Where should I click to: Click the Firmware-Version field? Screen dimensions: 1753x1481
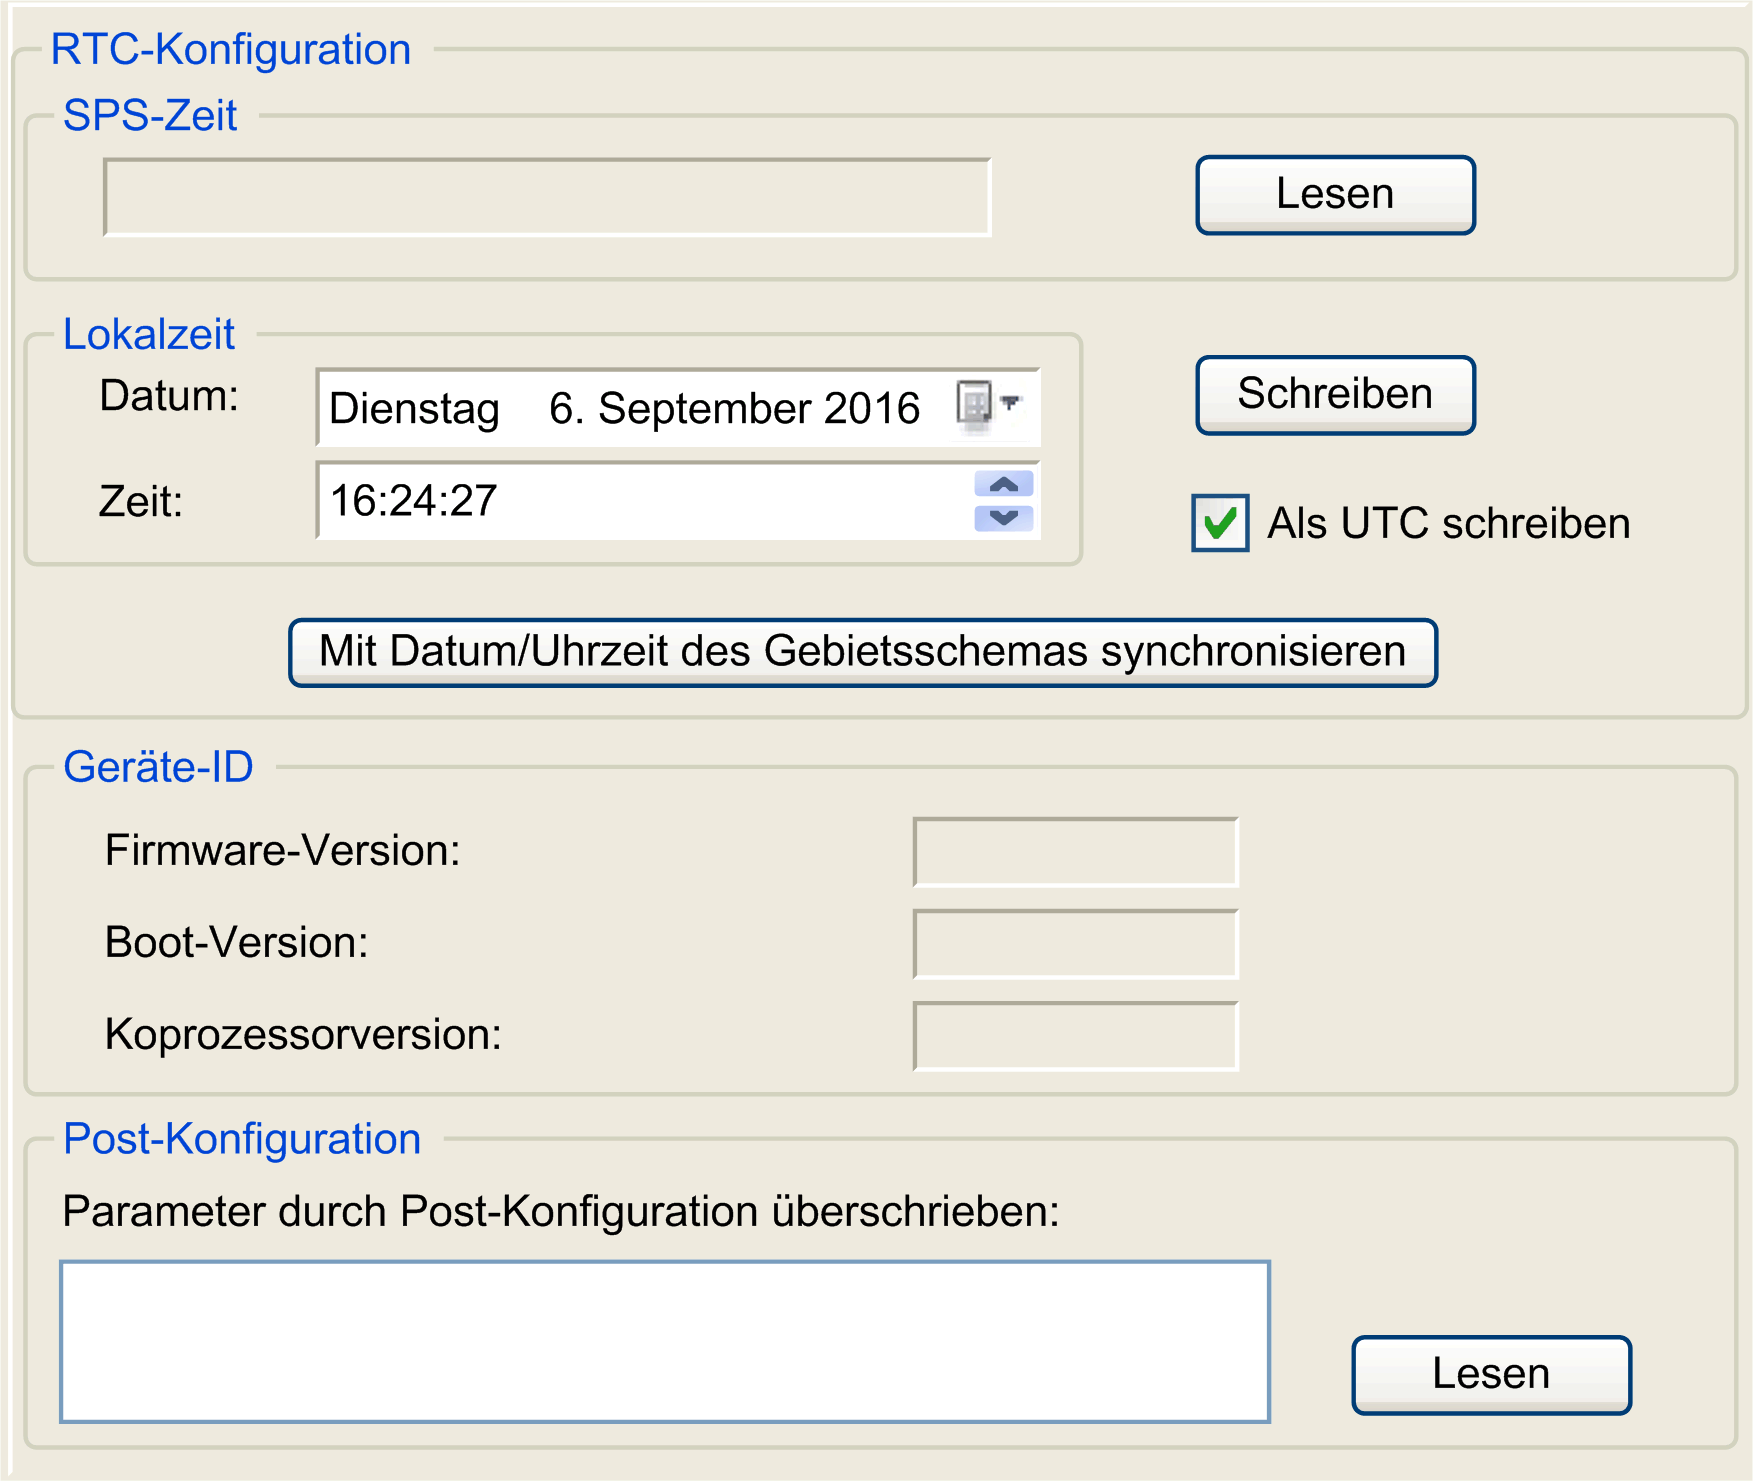pos(1075,852)
